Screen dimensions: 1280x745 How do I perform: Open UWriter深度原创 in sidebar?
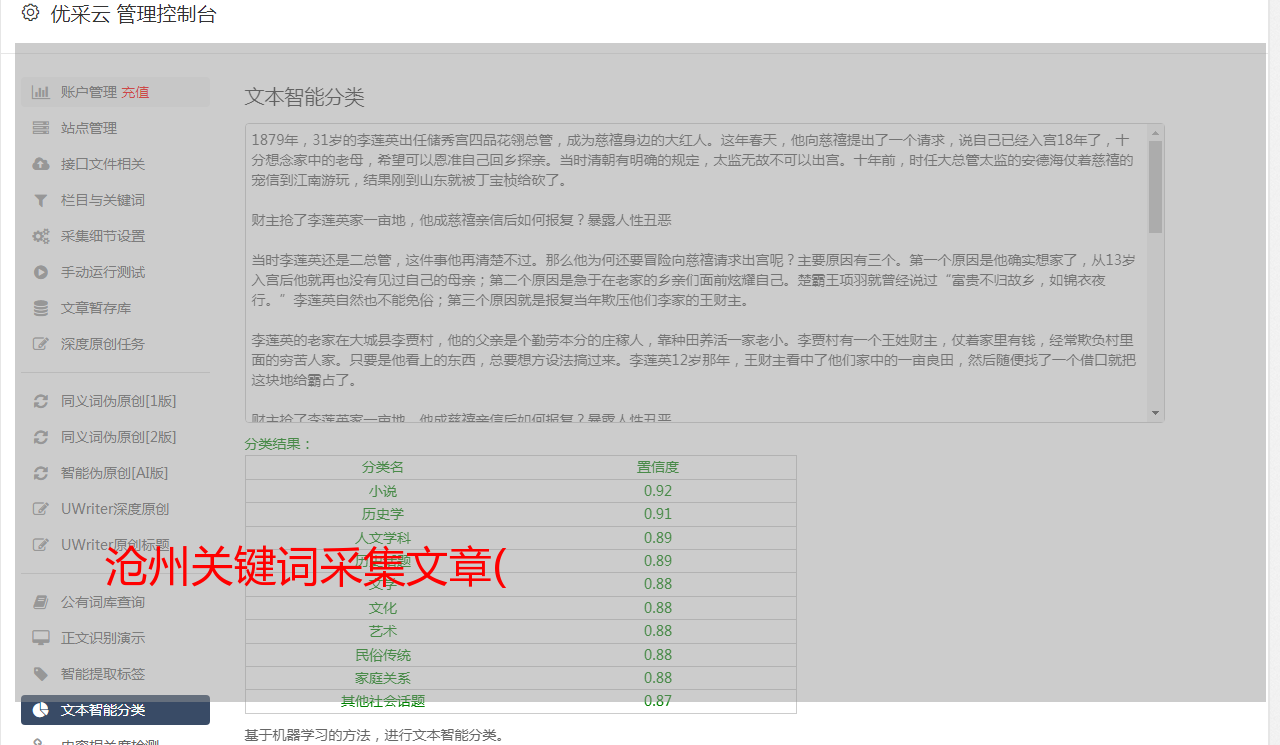click(115, 509)
